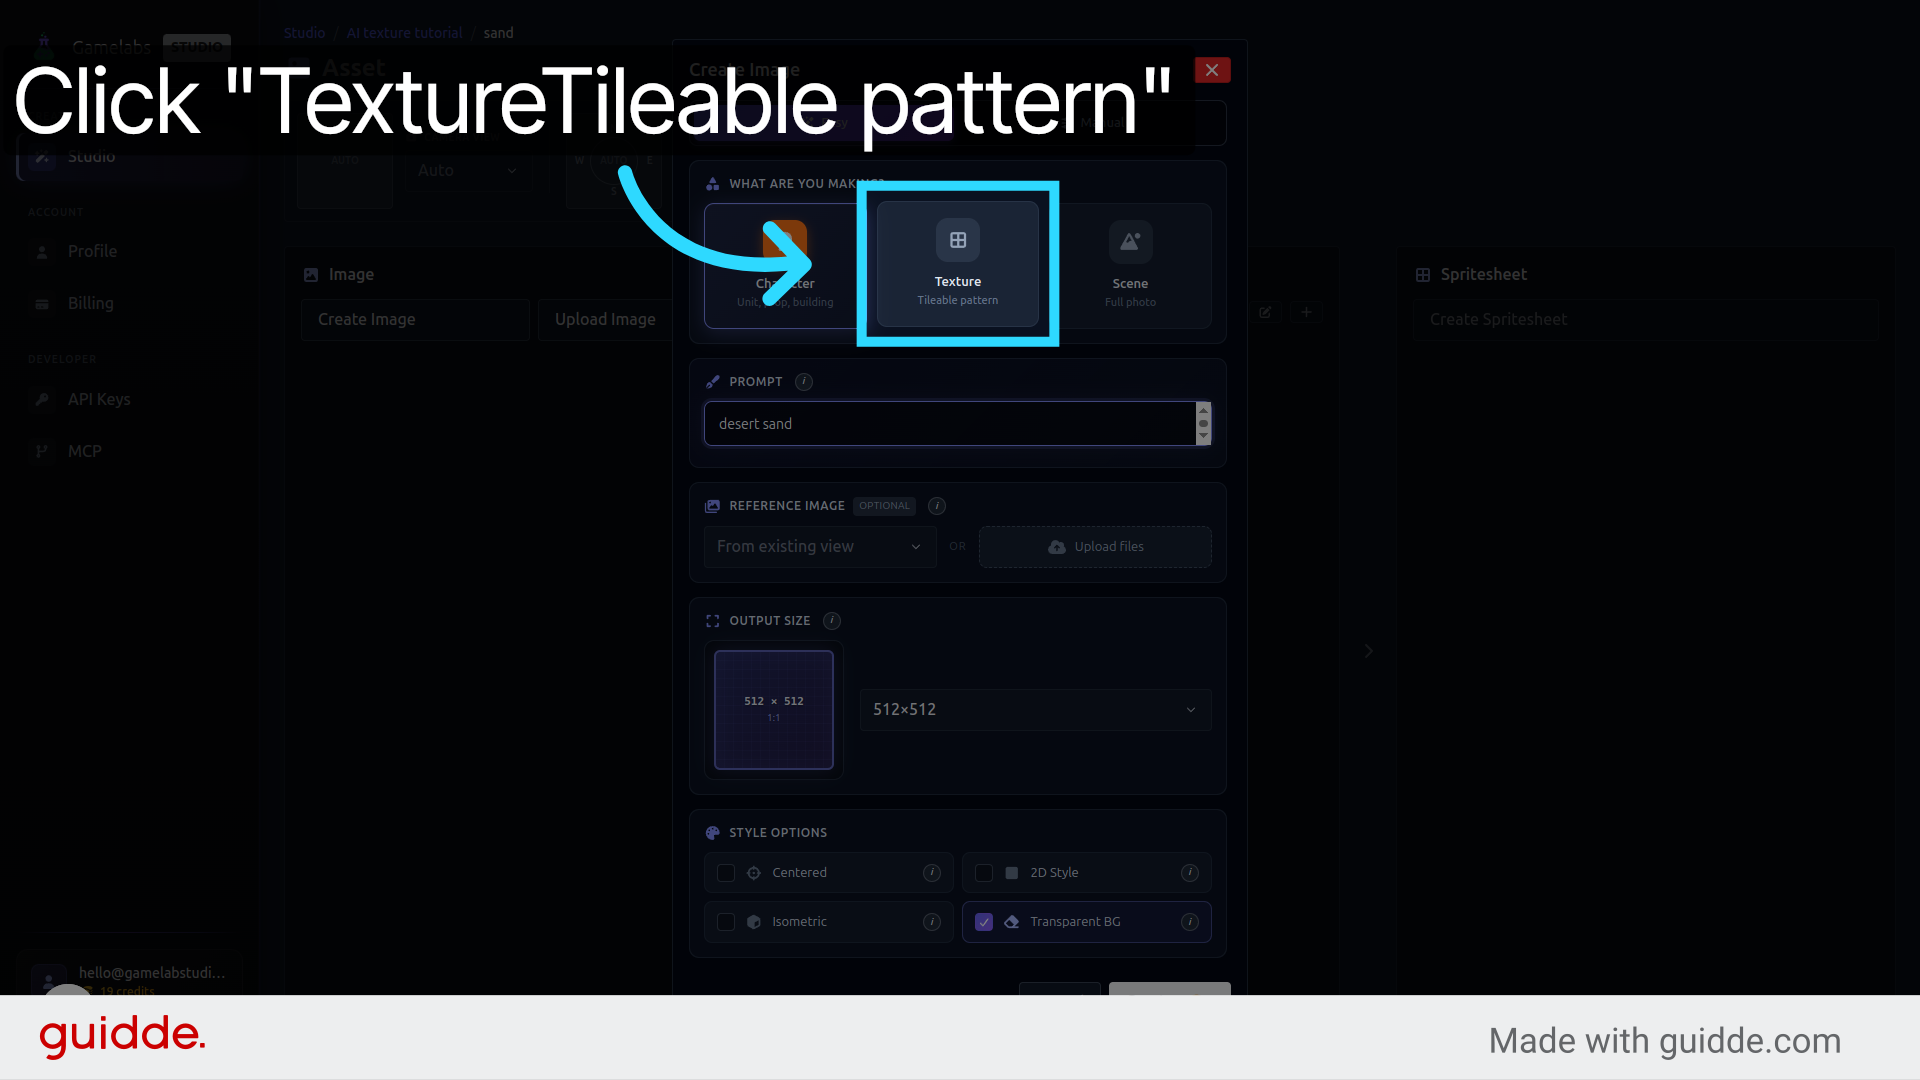Viewport: 1920px width, 1080px height.
Task: Expand the From existing view dropdown
Action: click(820, 547)
